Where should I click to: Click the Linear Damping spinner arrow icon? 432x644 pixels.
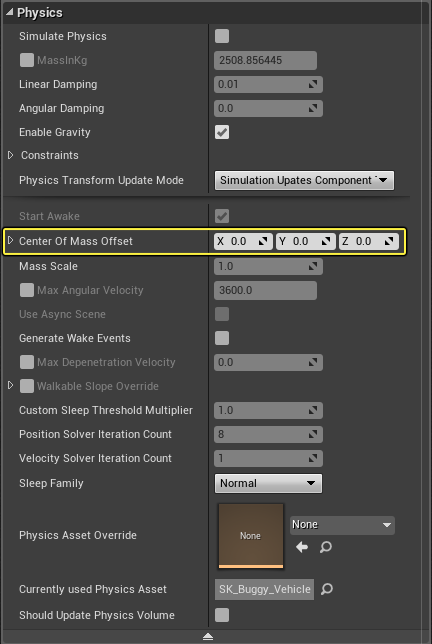point(313,84)
